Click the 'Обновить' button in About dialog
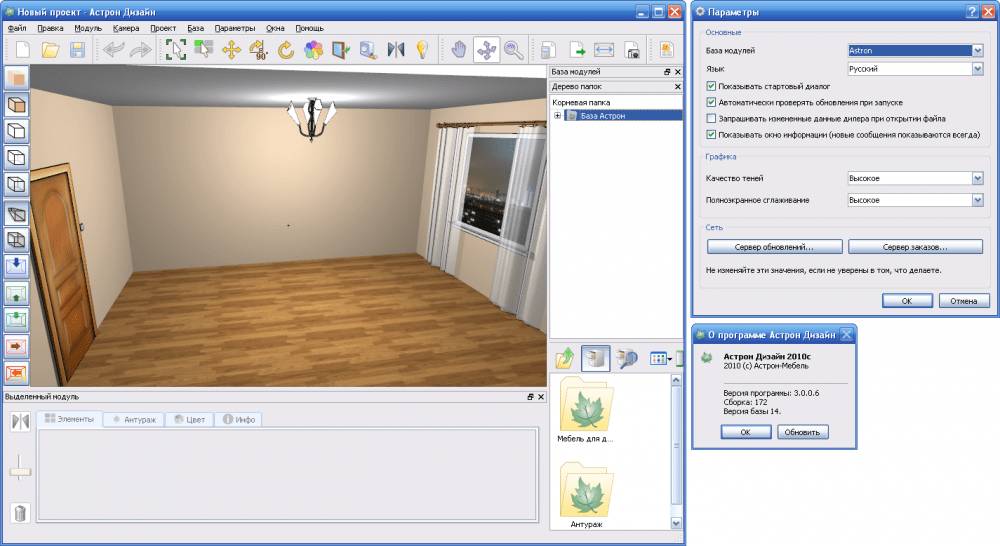The image size is (1000, 546). [x=803, y=432]
